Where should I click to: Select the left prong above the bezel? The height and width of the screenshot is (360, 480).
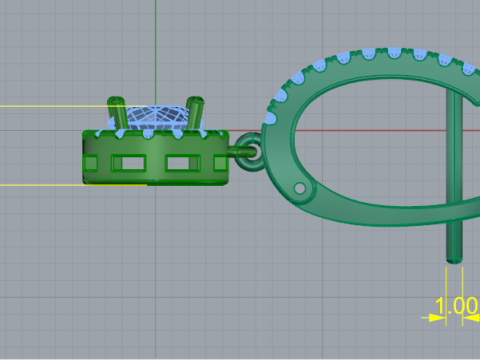click(x=117, y=113)
